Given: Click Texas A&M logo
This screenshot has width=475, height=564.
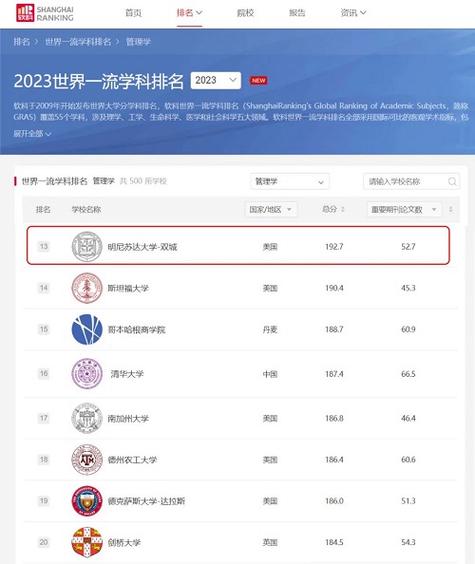Looking at the screenshot, I should 87,459.
